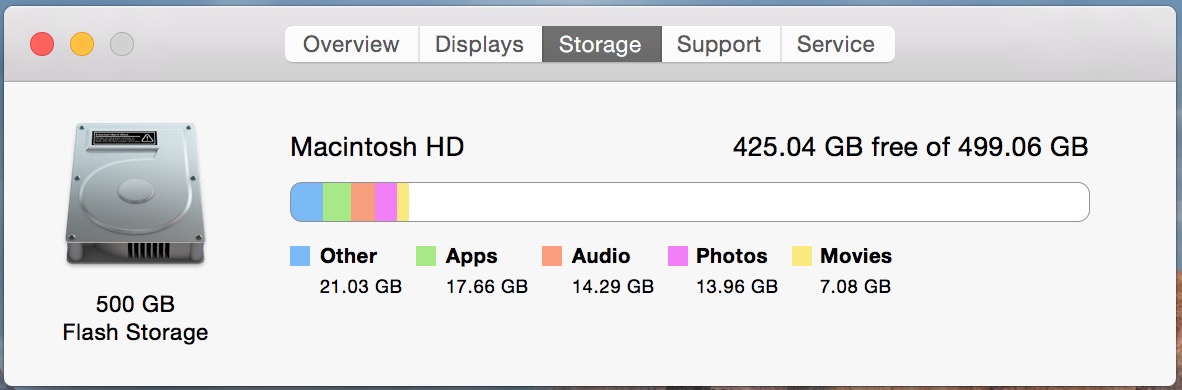Click the 425.04 GB free of 499.06 GB text
Screen dimensions: 1182x390
coord(911,147)
